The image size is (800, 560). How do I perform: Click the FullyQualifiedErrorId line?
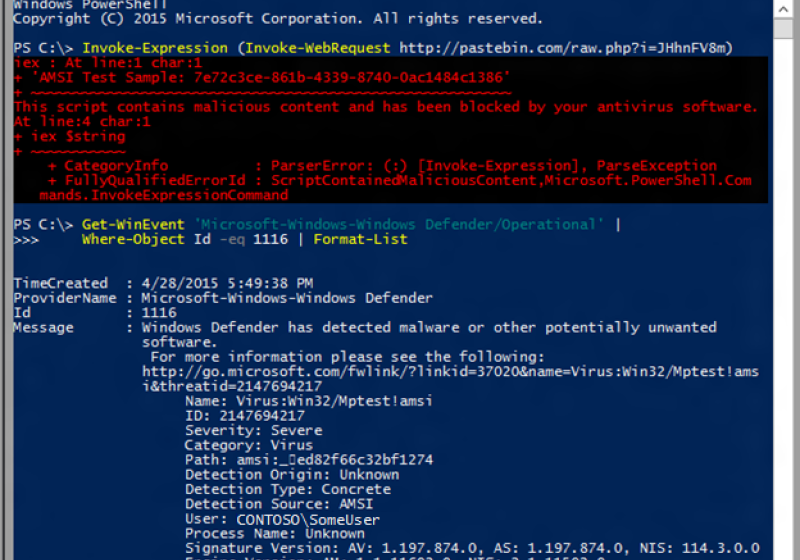400,180
